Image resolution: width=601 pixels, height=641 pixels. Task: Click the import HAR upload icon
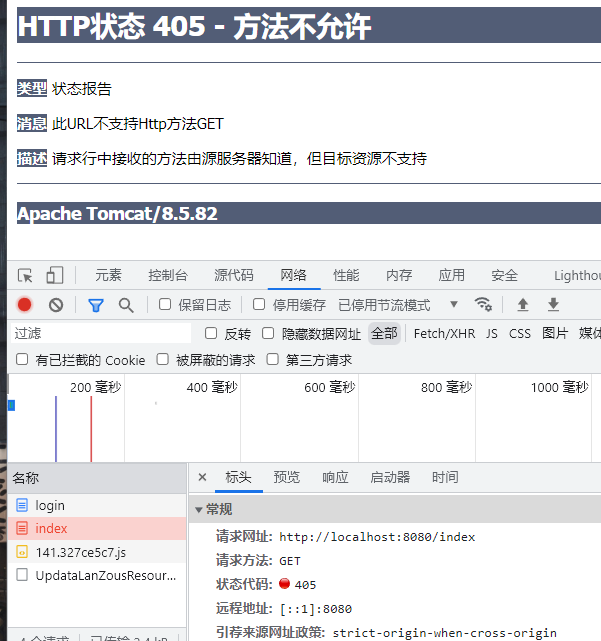(522, 305)
